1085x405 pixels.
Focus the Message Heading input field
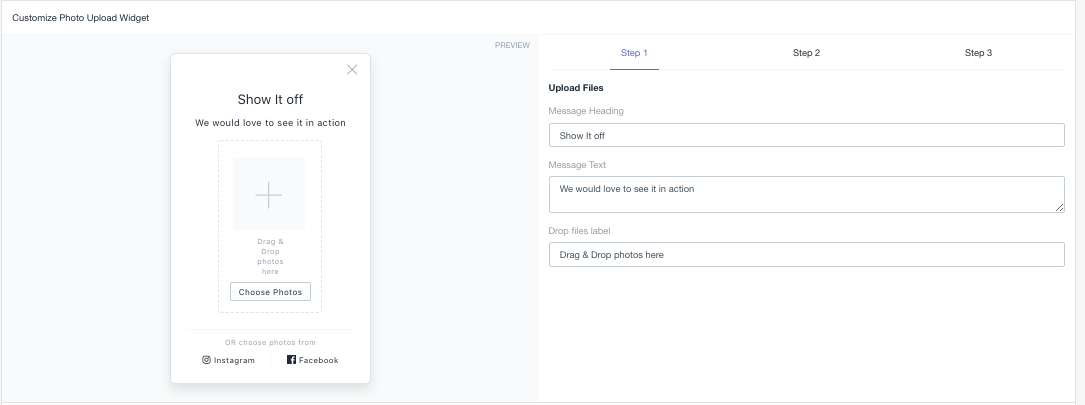click(x=806, y=136)
